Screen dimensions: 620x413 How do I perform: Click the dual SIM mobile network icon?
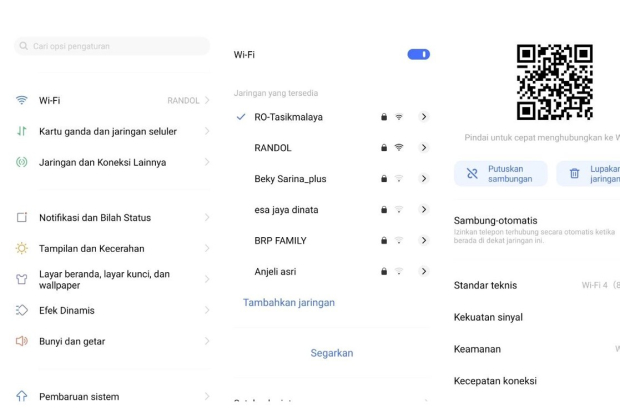click(22, 131)
